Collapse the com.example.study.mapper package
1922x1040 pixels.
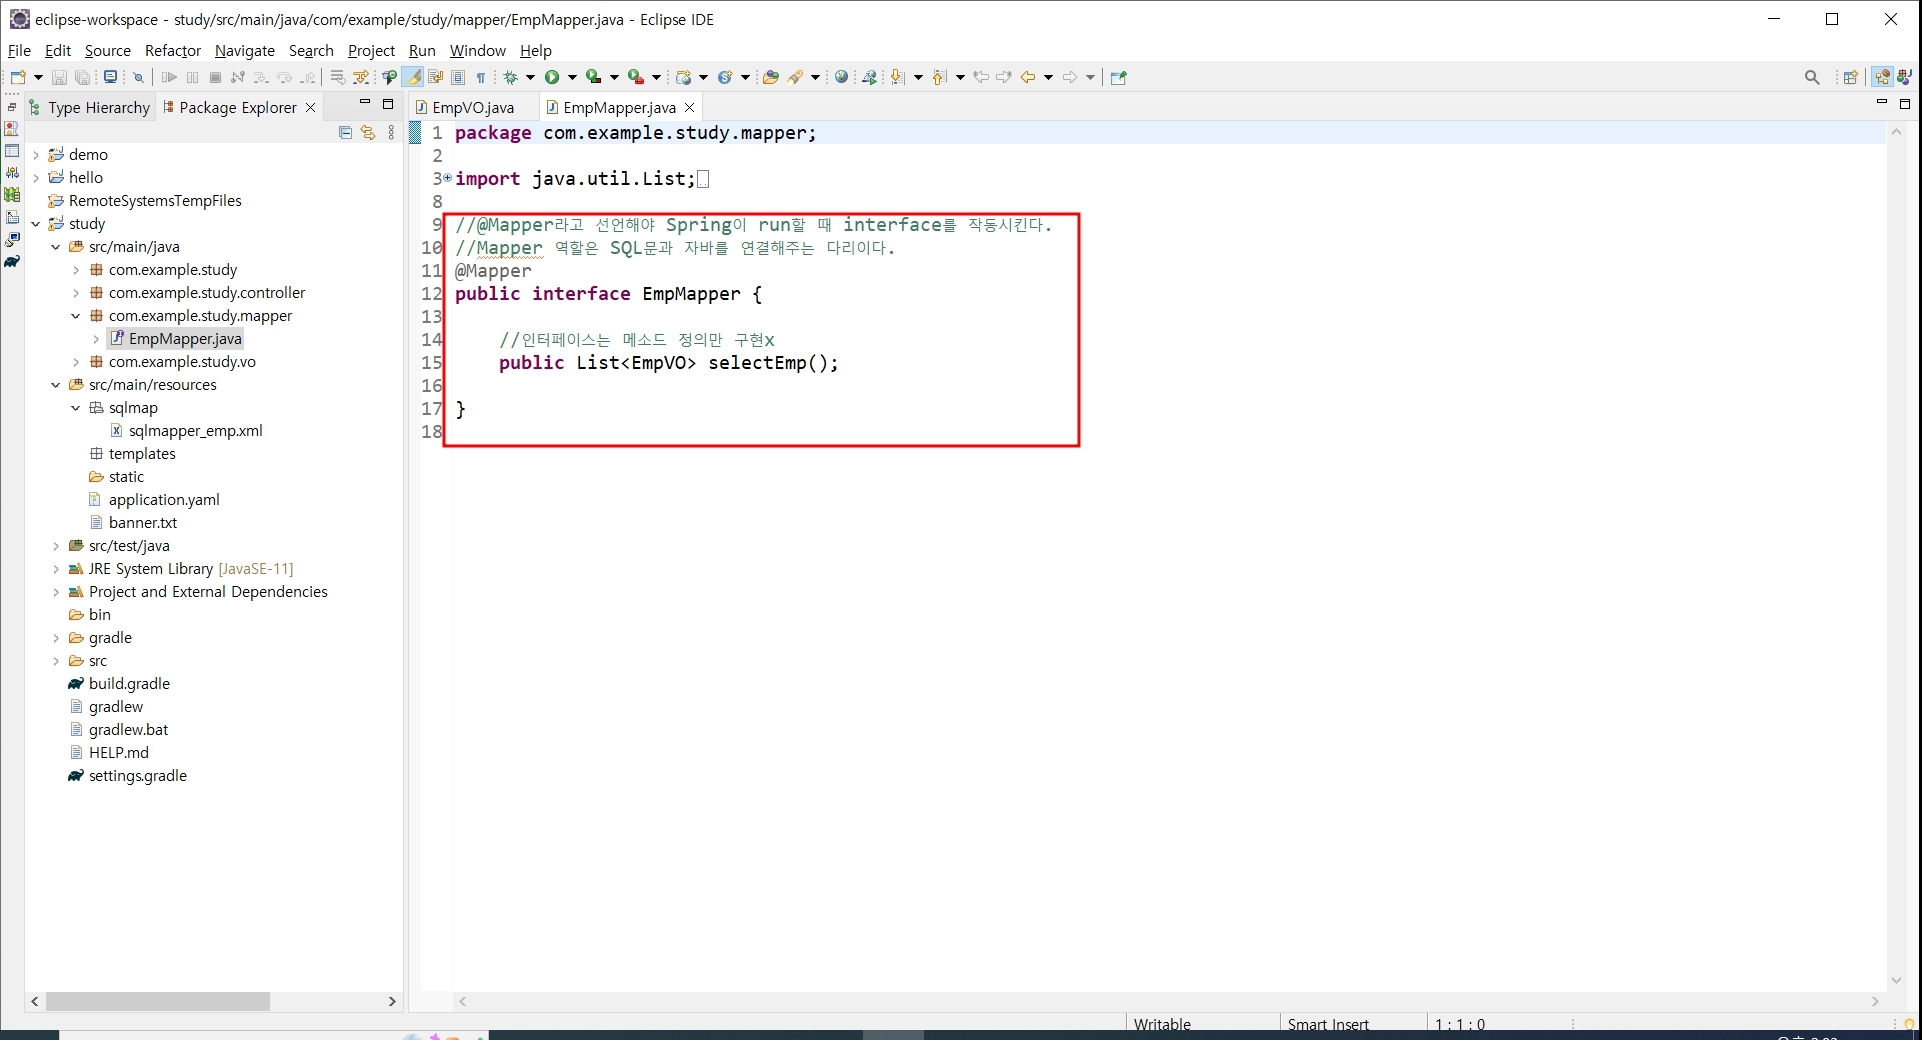(76, 316)
